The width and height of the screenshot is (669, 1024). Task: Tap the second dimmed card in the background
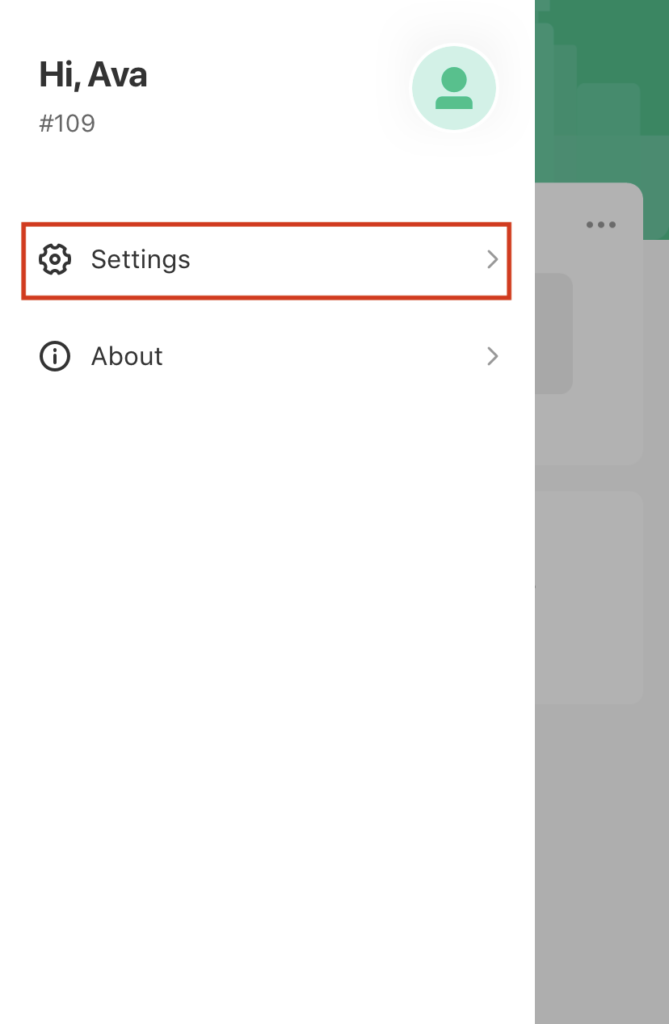[589, 597]
